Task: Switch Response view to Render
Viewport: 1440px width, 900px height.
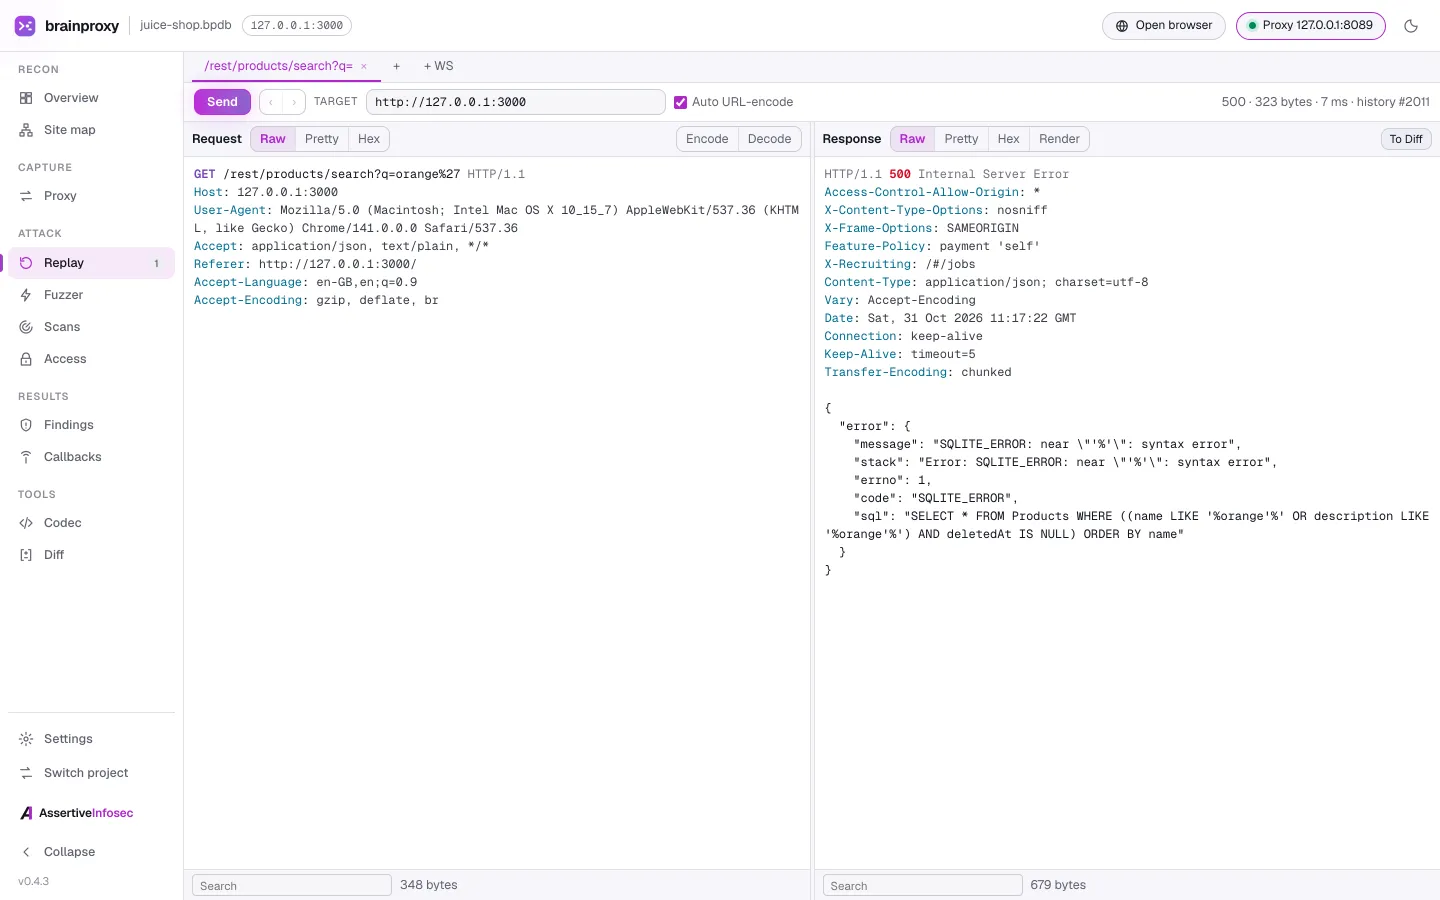Action: click(1059, 139)
